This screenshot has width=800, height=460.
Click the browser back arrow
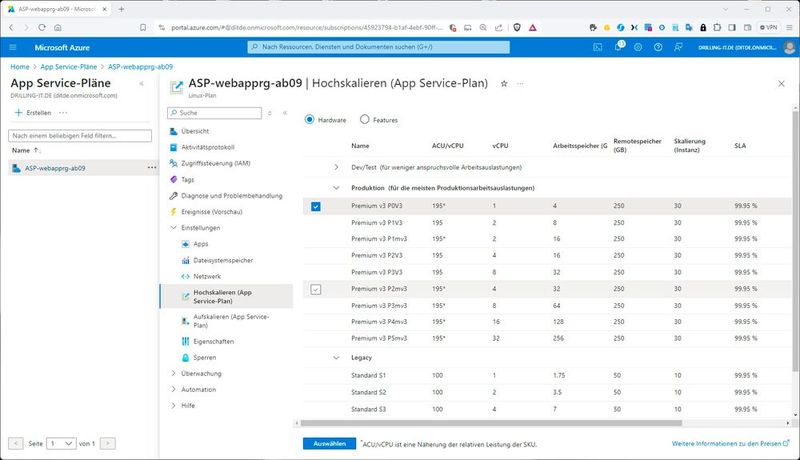(x=11, y=28)
